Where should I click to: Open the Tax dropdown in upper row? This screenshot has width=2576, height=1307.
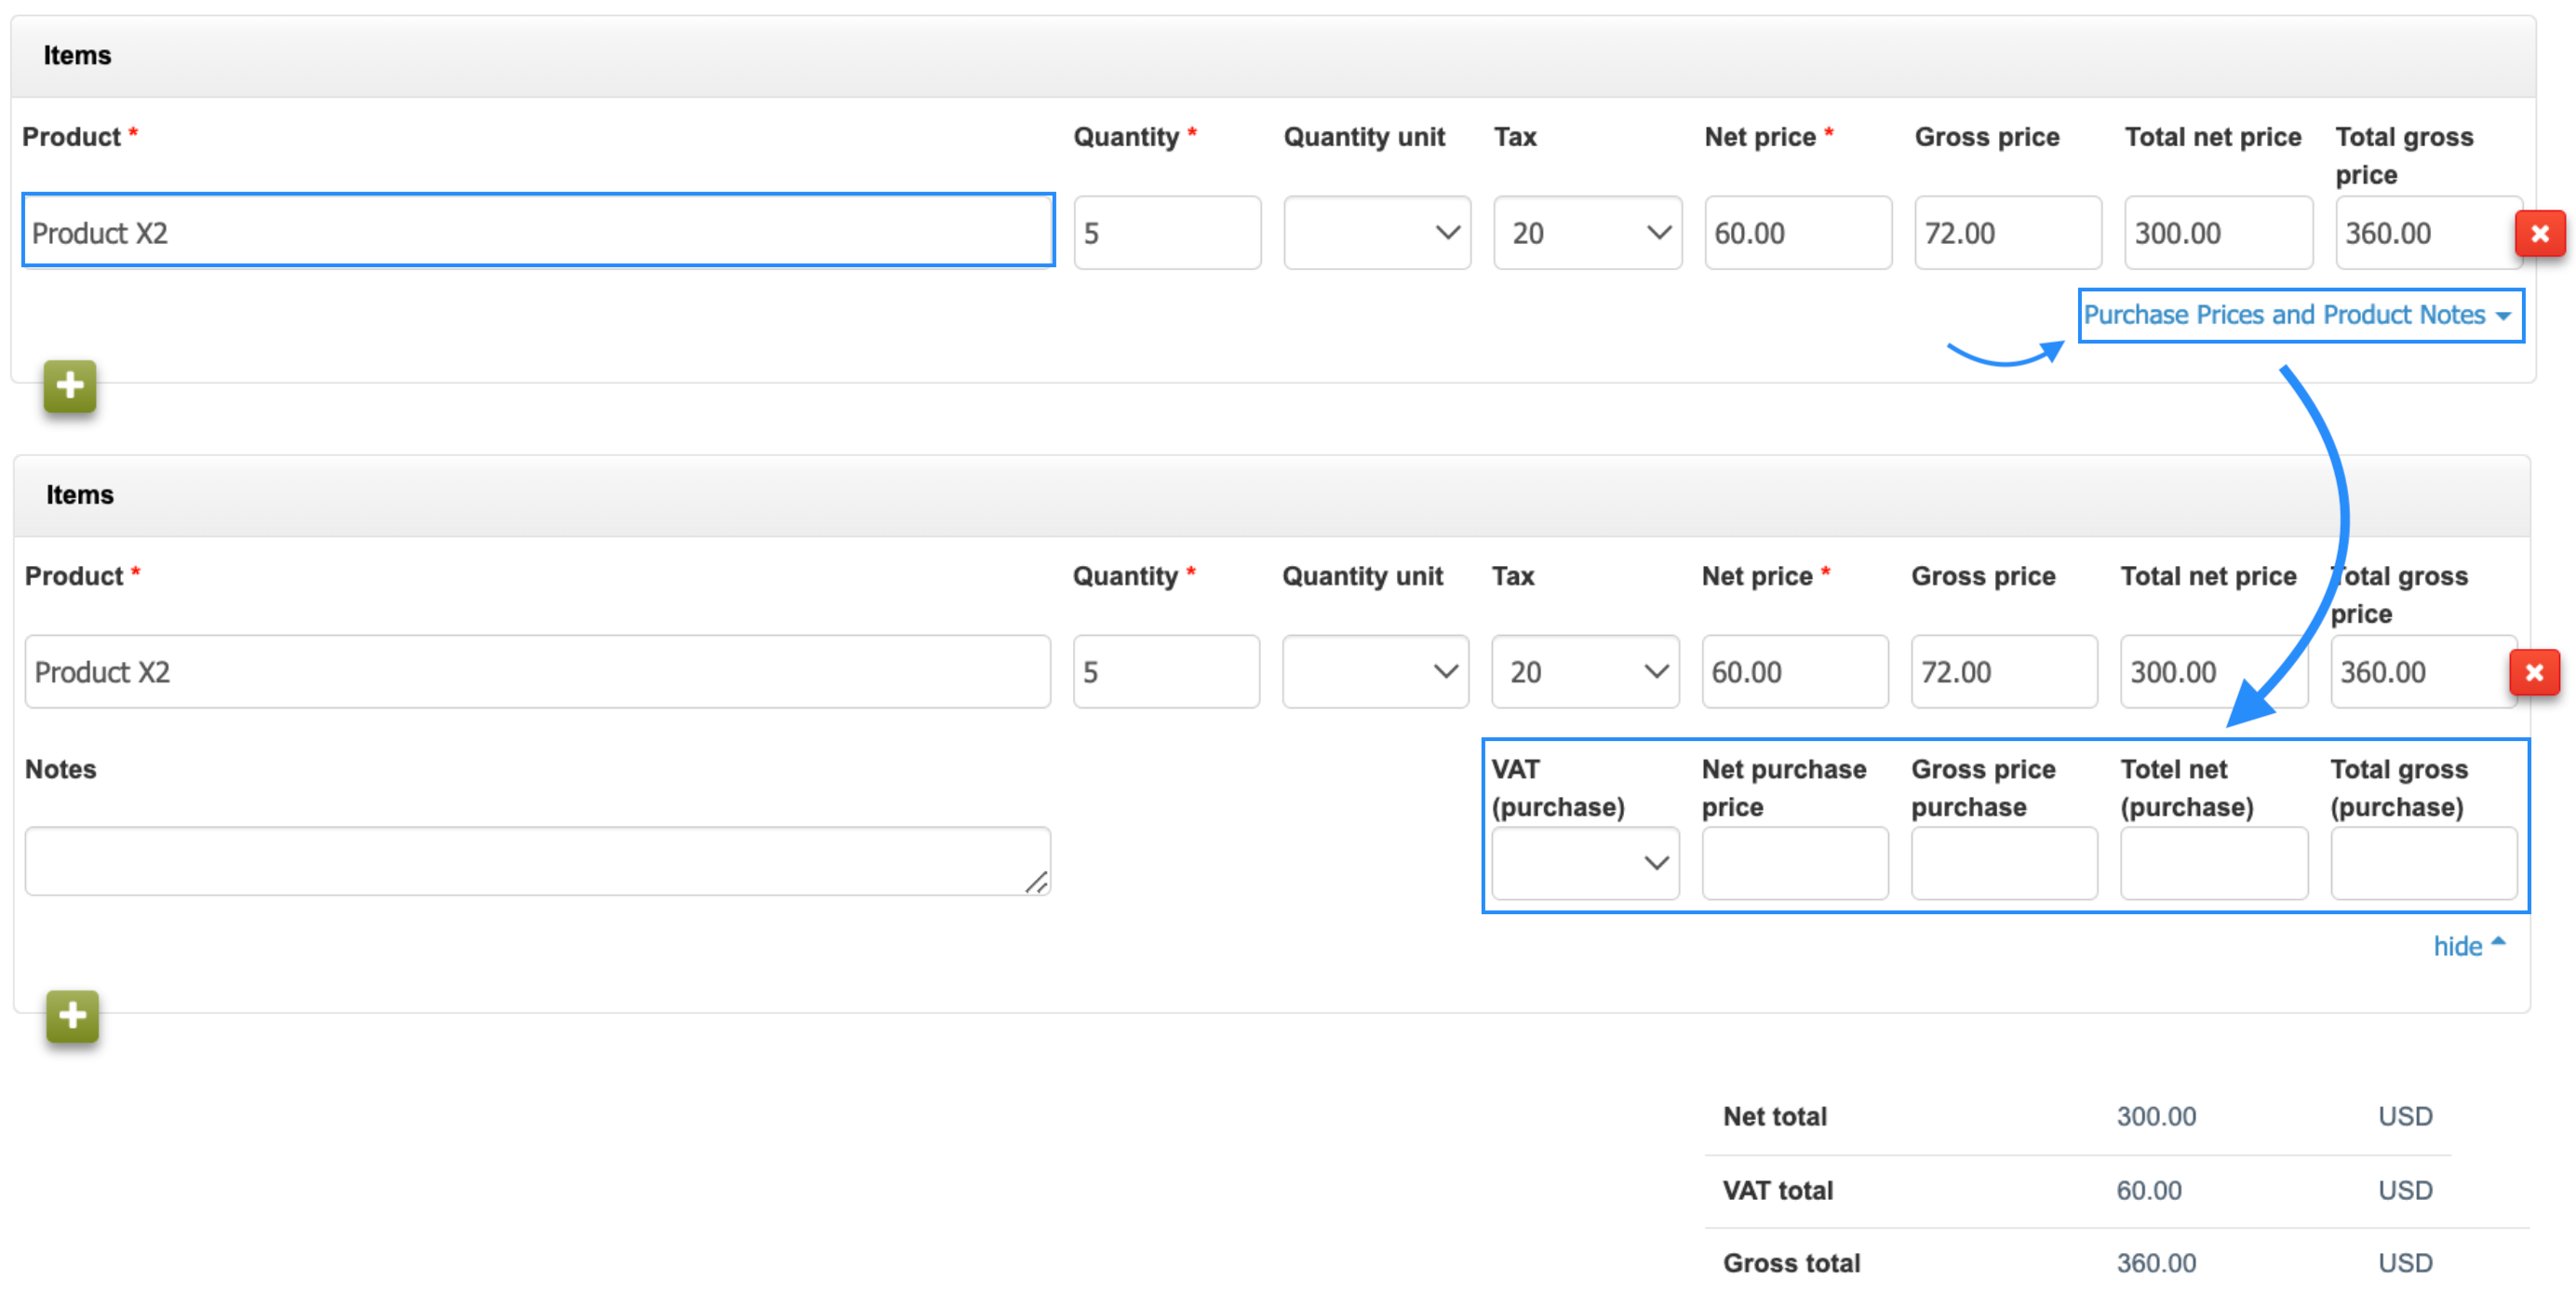point(1587,233)
